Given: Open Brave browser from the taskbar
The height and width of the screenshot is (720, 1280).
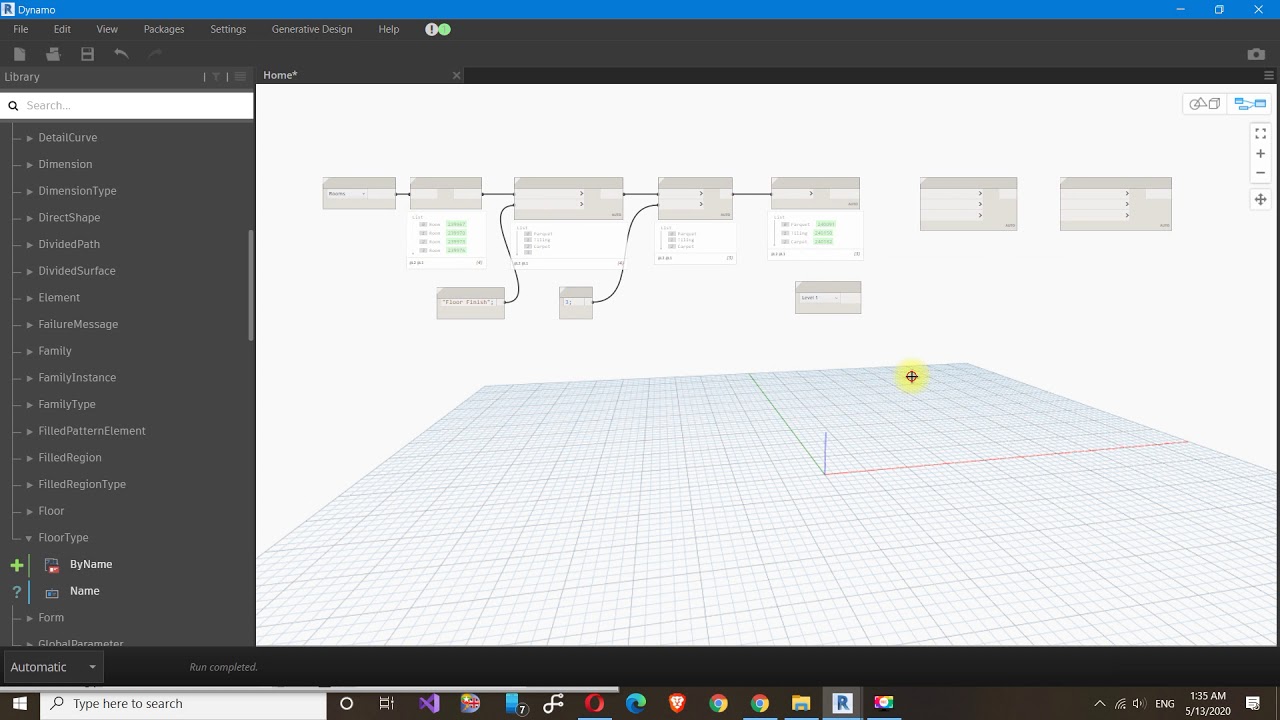Looking at the screenshot, I should [x=677, y=703].
